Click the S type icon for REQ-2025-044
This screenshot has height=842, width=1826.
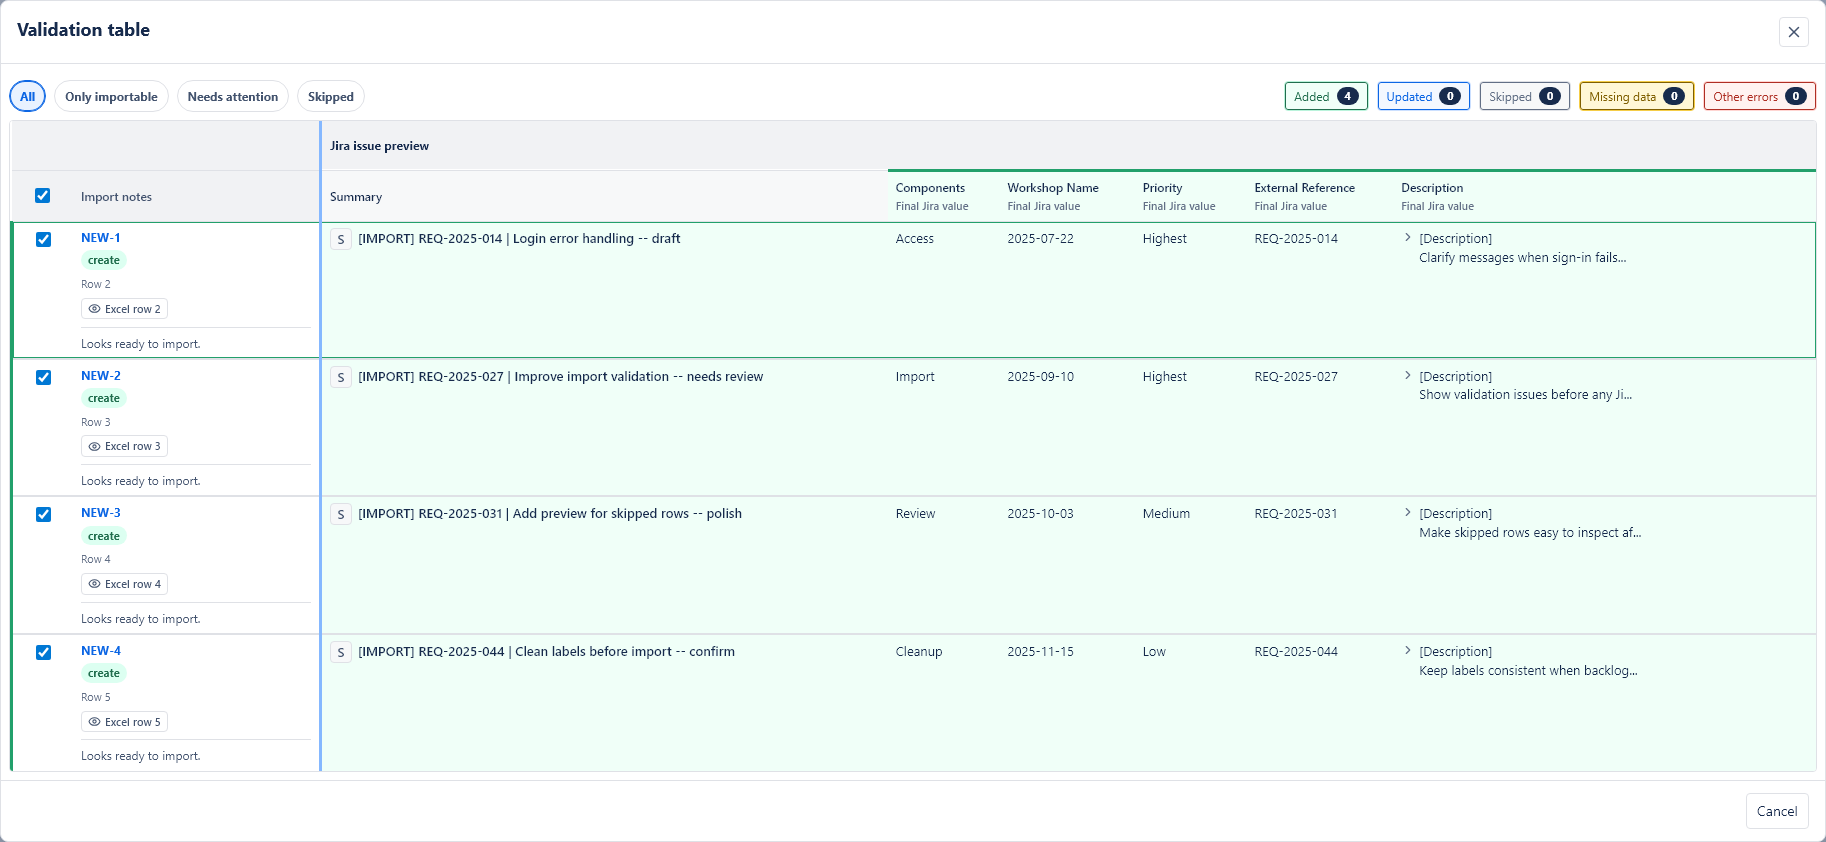341,652
